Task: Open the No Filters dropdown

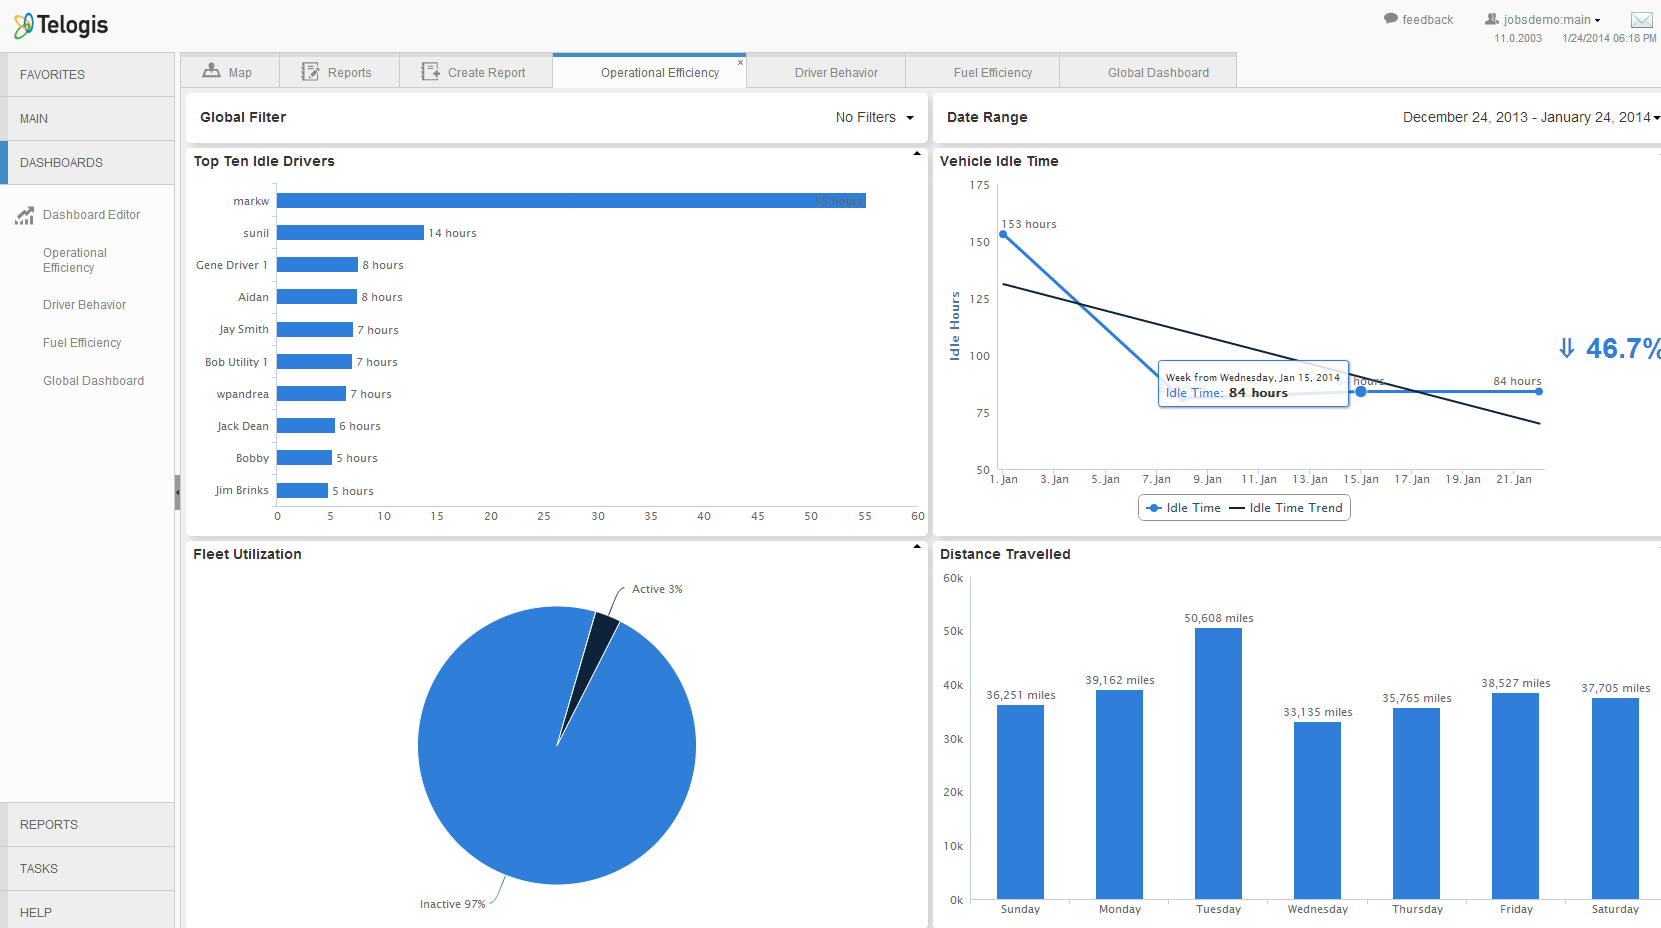Action: [x=874, y=118]
